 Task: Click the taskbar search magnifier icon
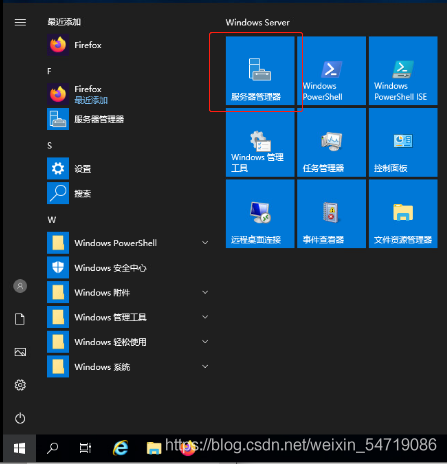pos(52,448)
